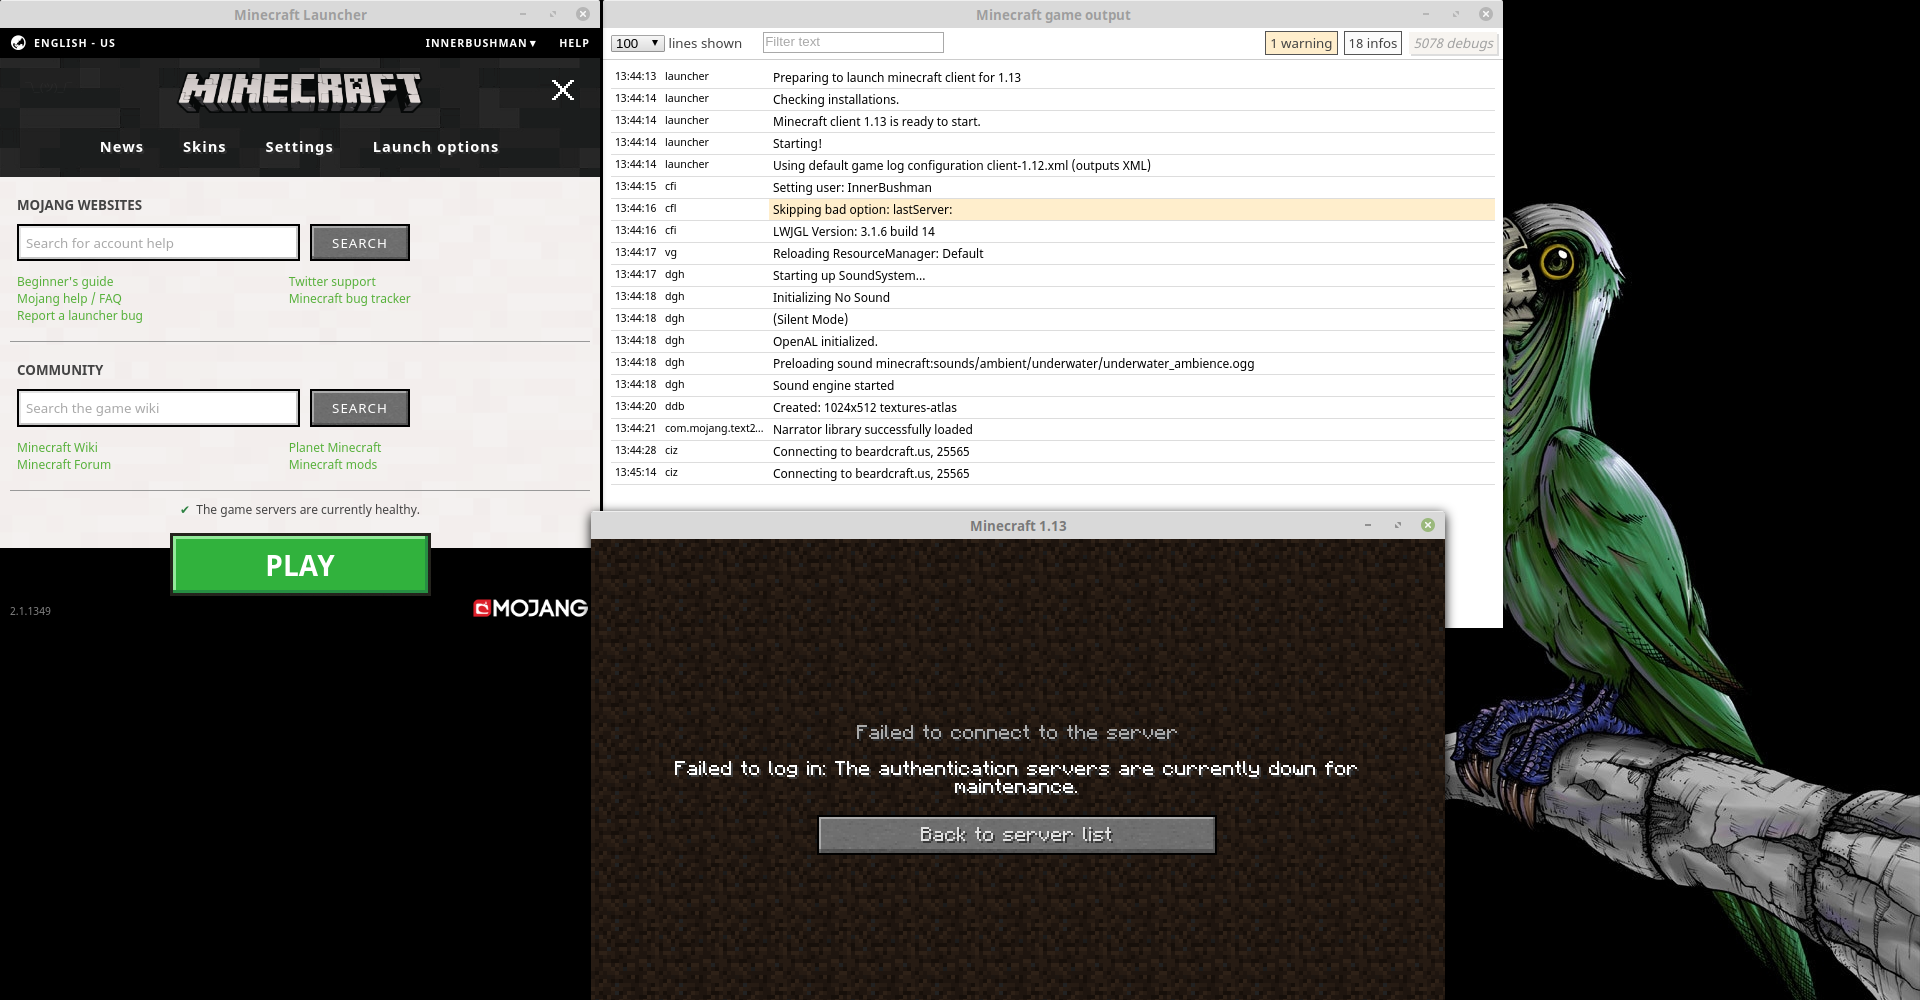Viewport: 1920px width, 1000px height.
Task: Toggle the '5078 debugs' log filter
Action: pyautogui.click(x=1454, y=43)
